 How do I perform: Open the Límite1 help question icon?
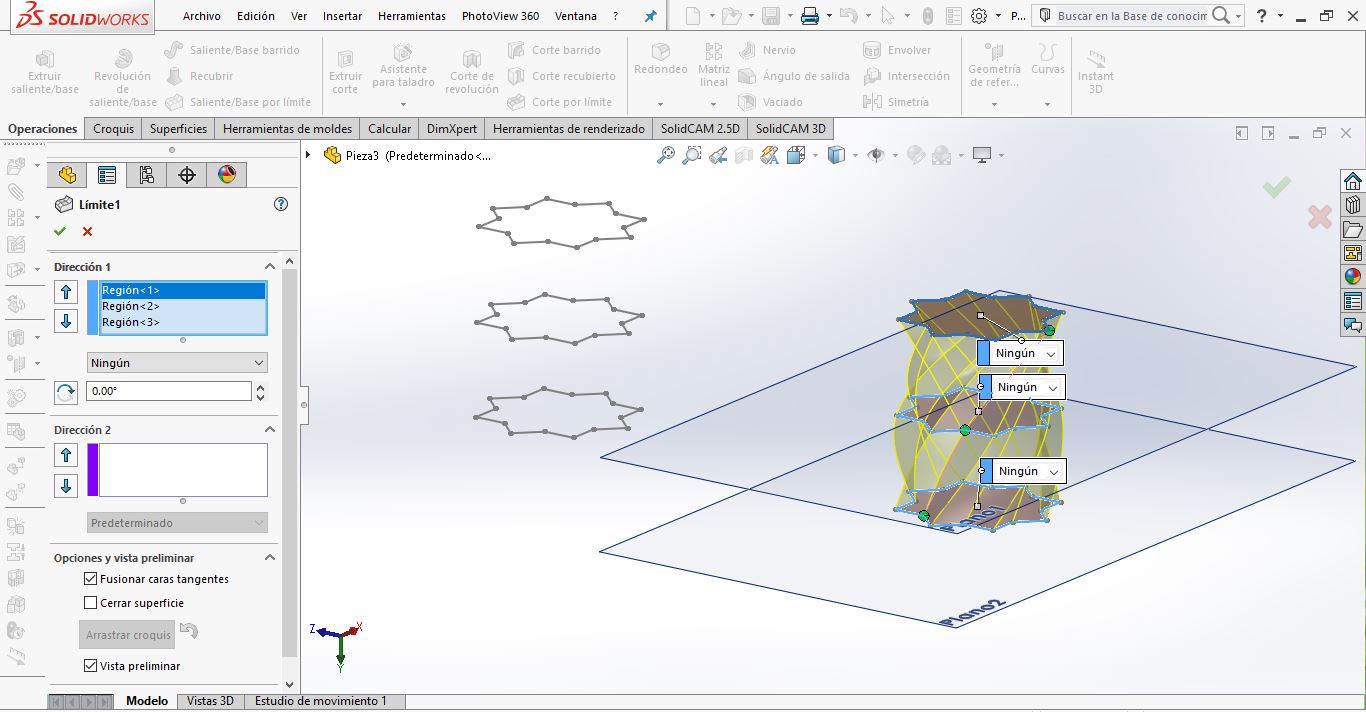[281, 204]
